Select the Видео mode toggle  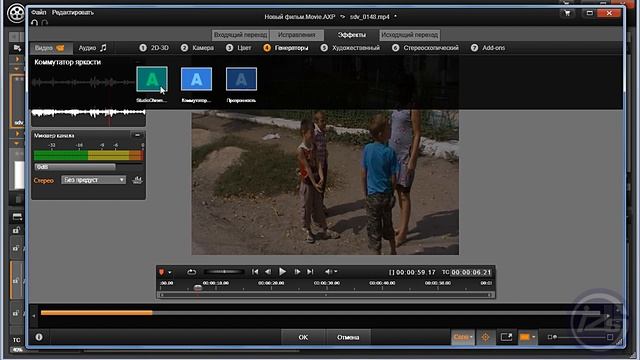(51, 48)
